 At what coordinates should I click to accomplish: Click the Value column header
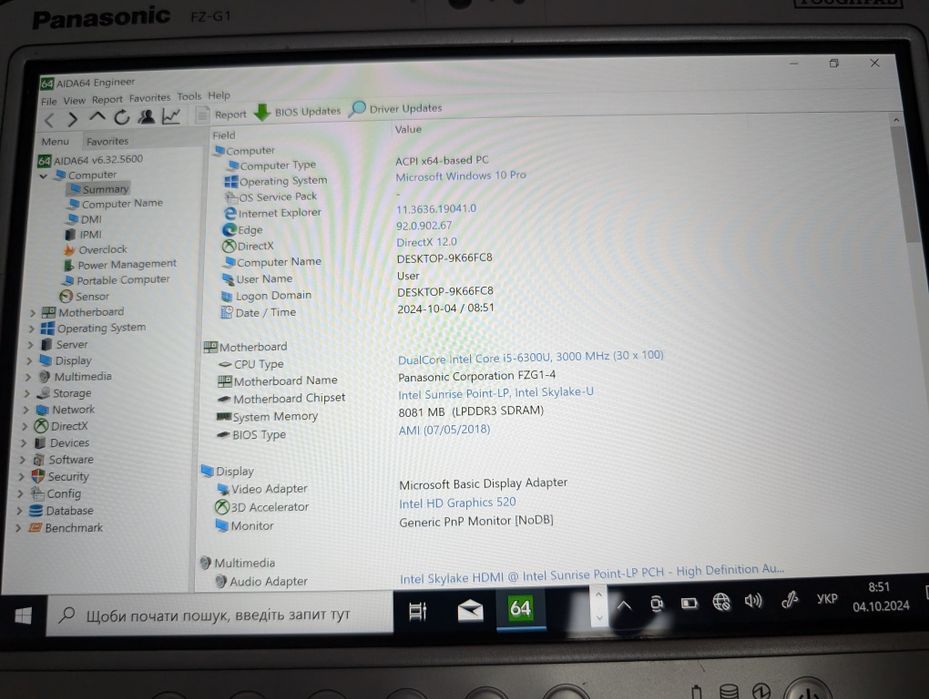click(408, 129)
